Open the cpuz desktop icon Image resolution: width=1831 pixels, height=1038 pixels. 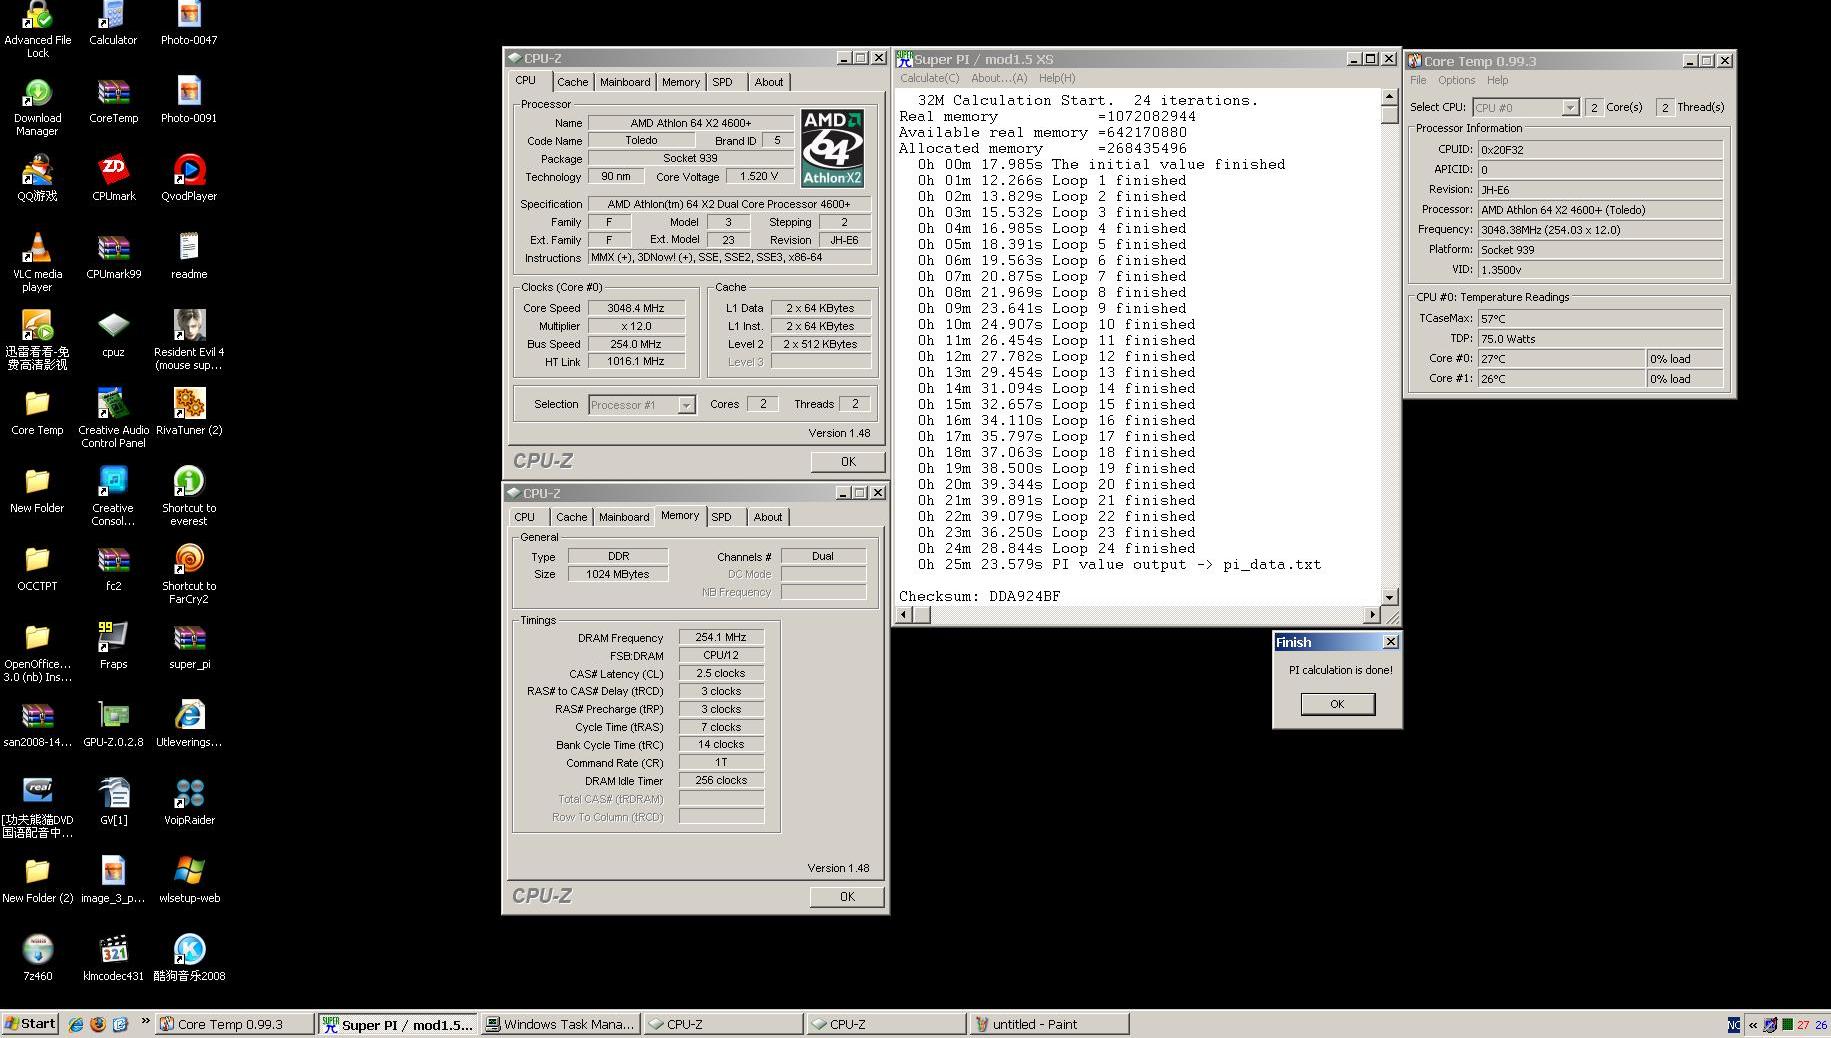pyautogui.click(x=113, y=334)
